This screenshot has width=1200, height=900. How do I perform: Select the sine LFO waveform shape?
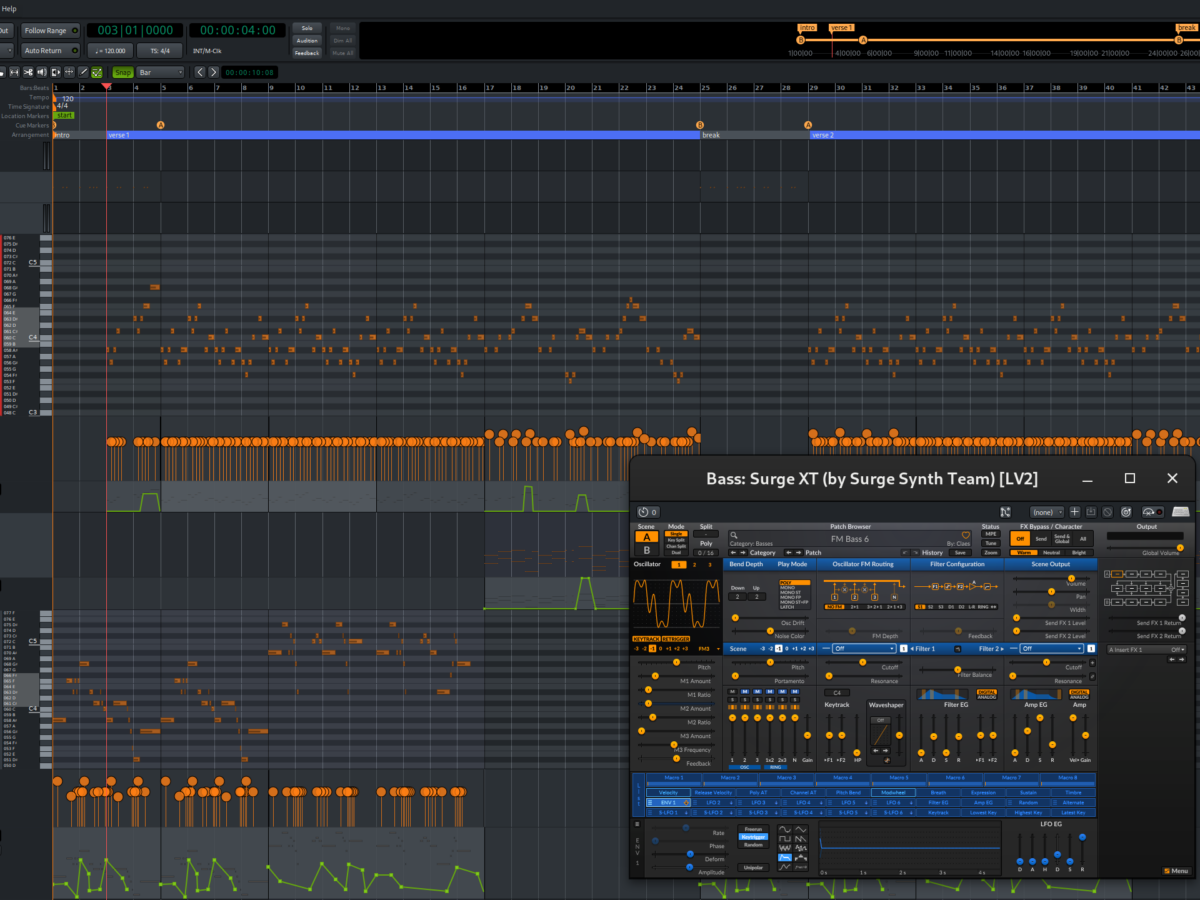[783, 831]
